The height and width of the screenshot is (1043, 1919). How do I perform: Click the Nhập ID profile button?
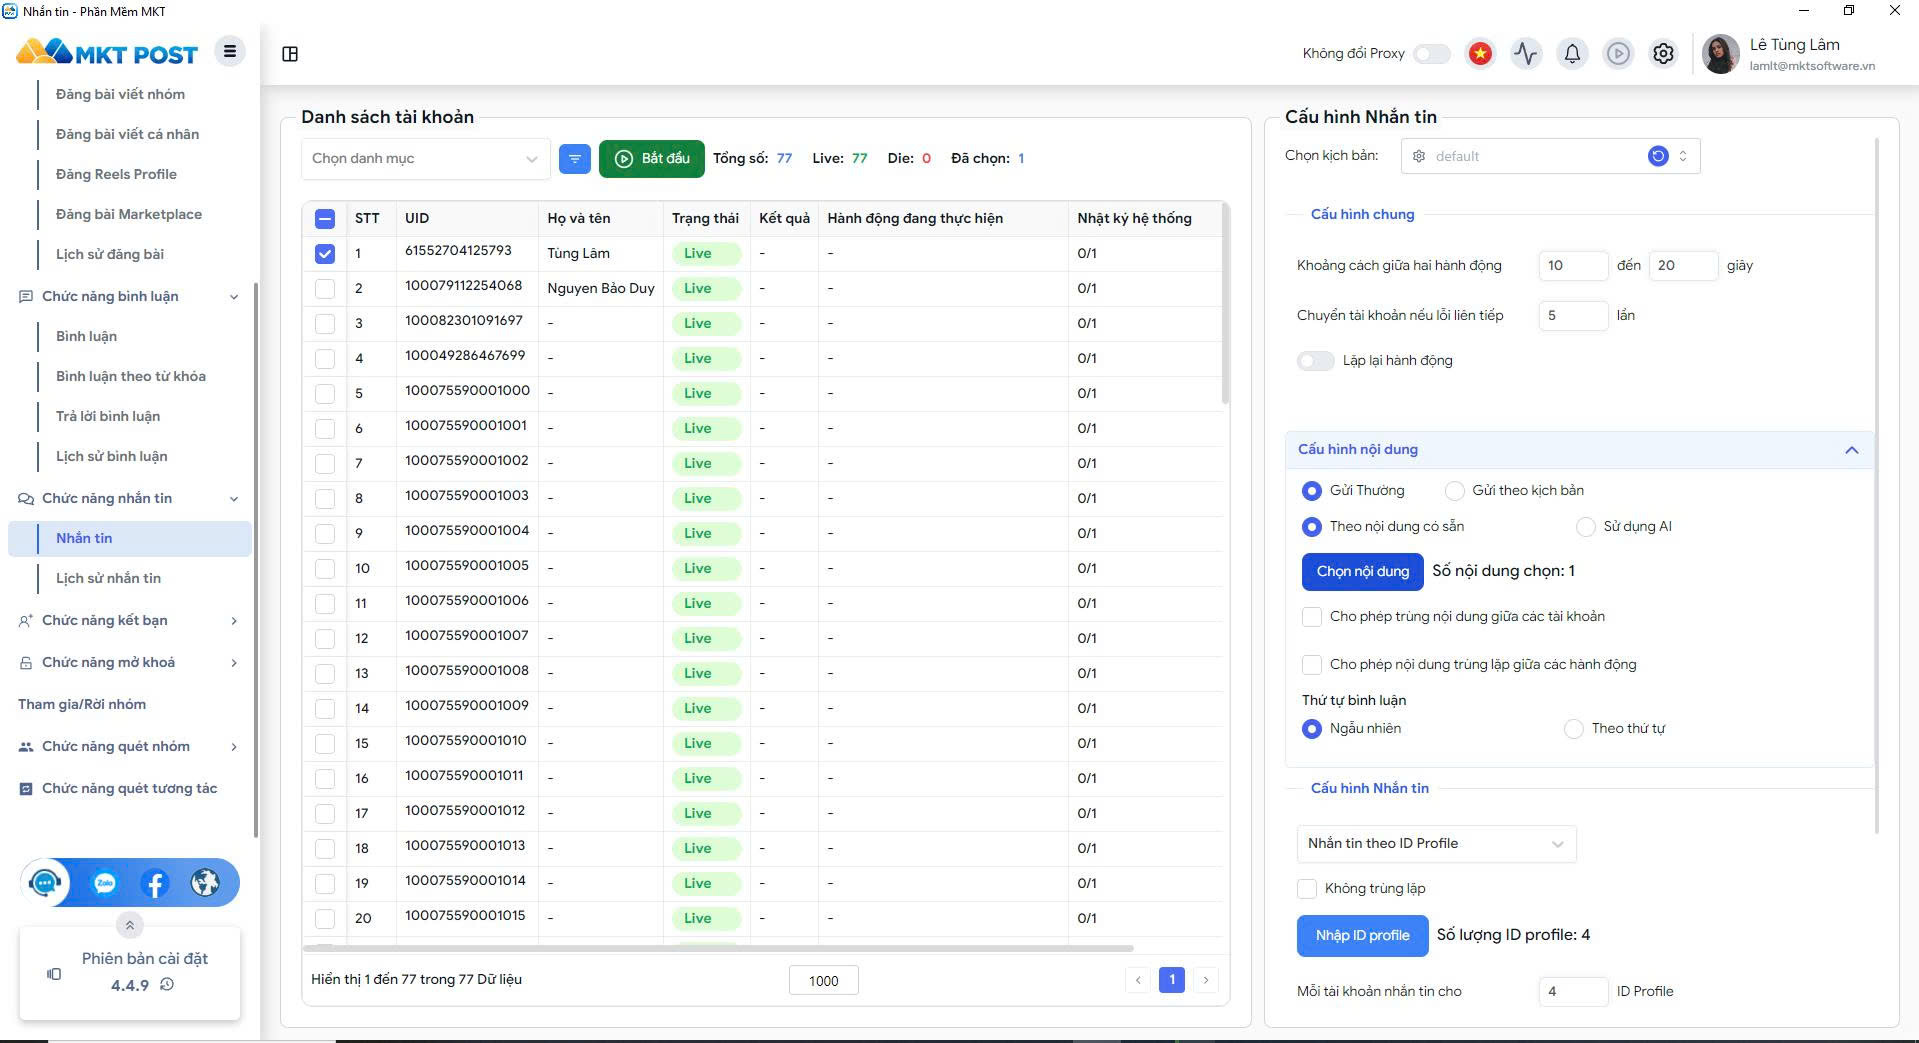click(x=1362, y=935)
